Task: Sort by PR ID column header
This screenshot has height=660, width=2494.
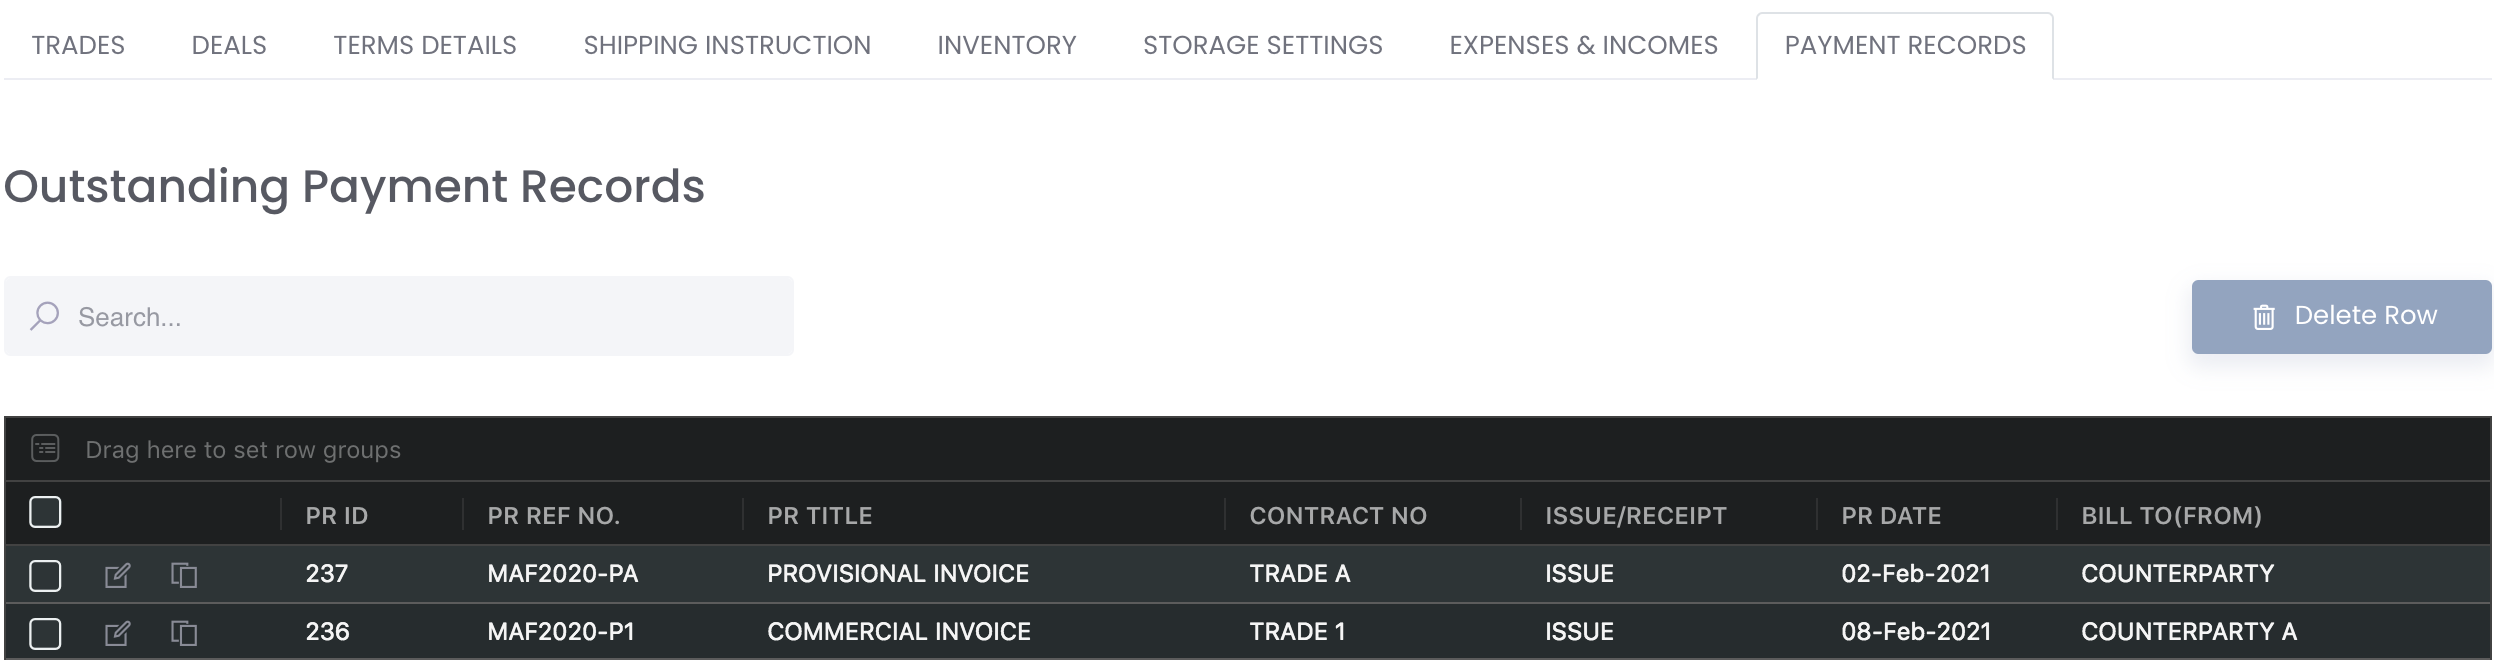Action: (337, 516)
